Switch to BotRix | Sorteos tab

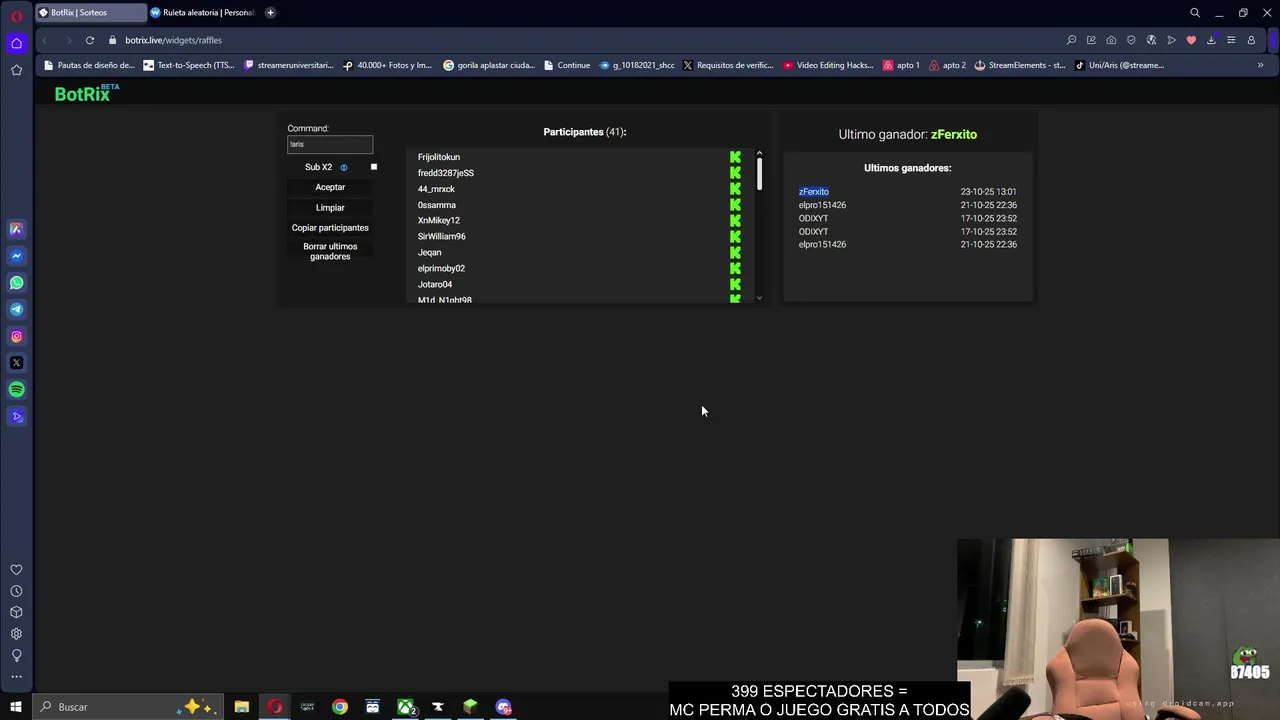90,13
